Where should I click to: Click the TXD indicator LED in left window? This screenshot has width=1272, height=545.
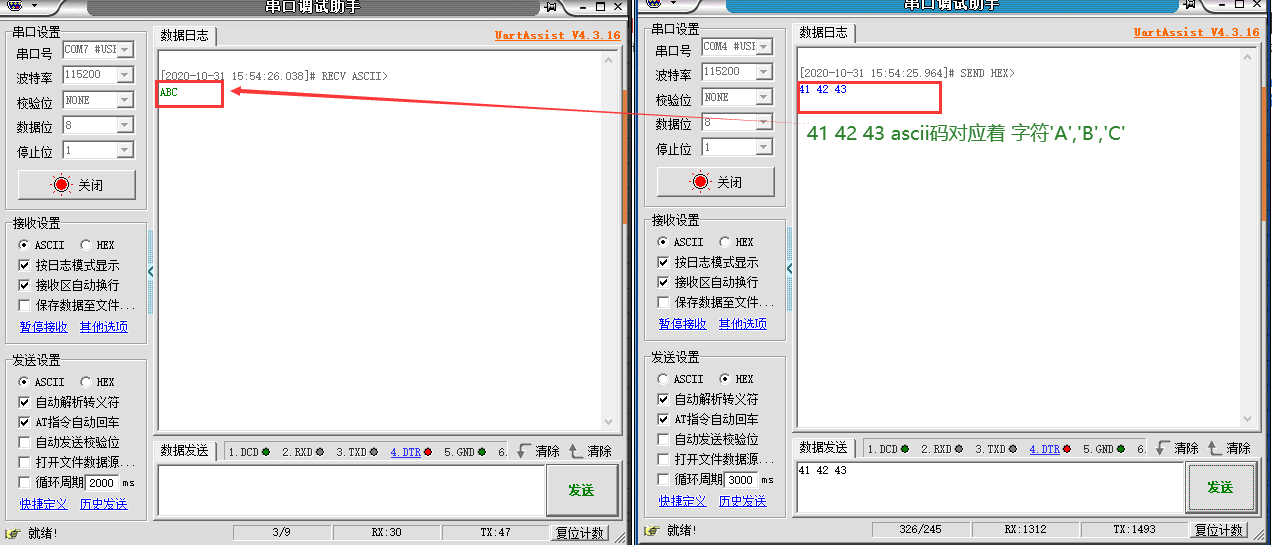(373, 452)
